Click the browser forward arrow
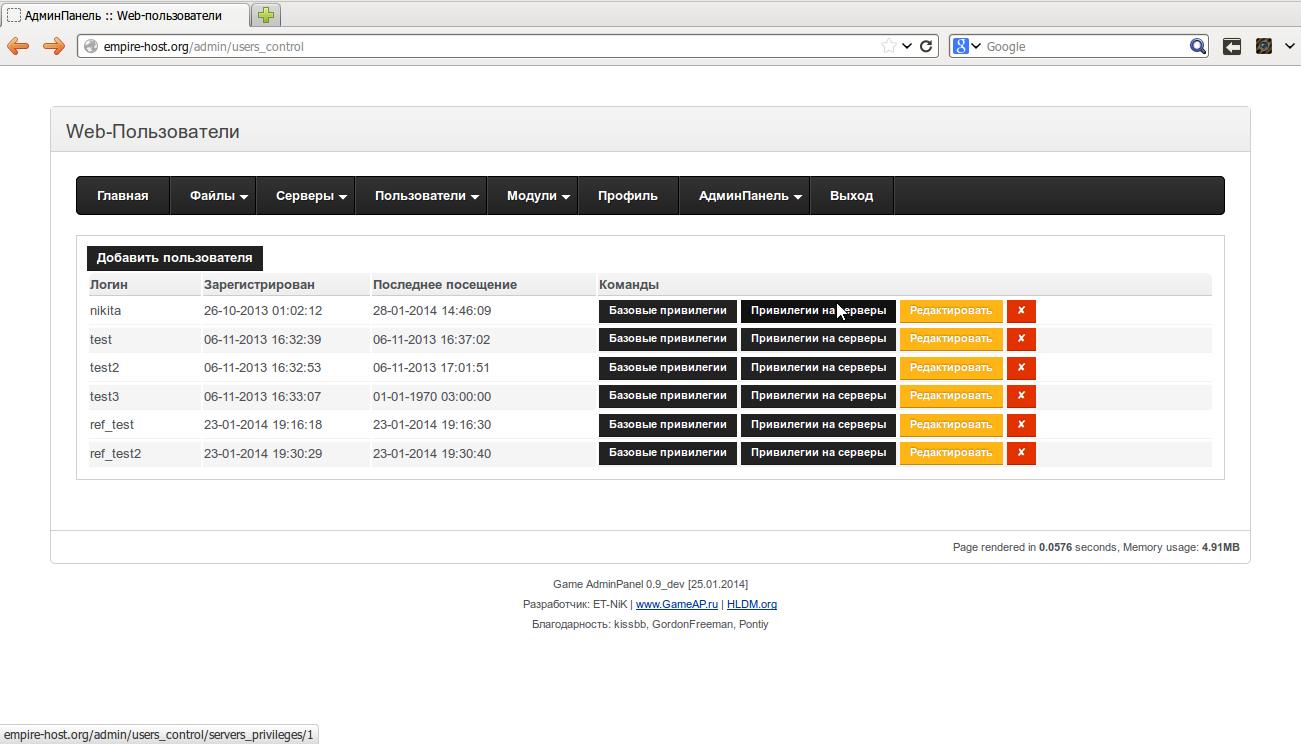The height and width of the screenshot is (744, 1301). [53, 46]
